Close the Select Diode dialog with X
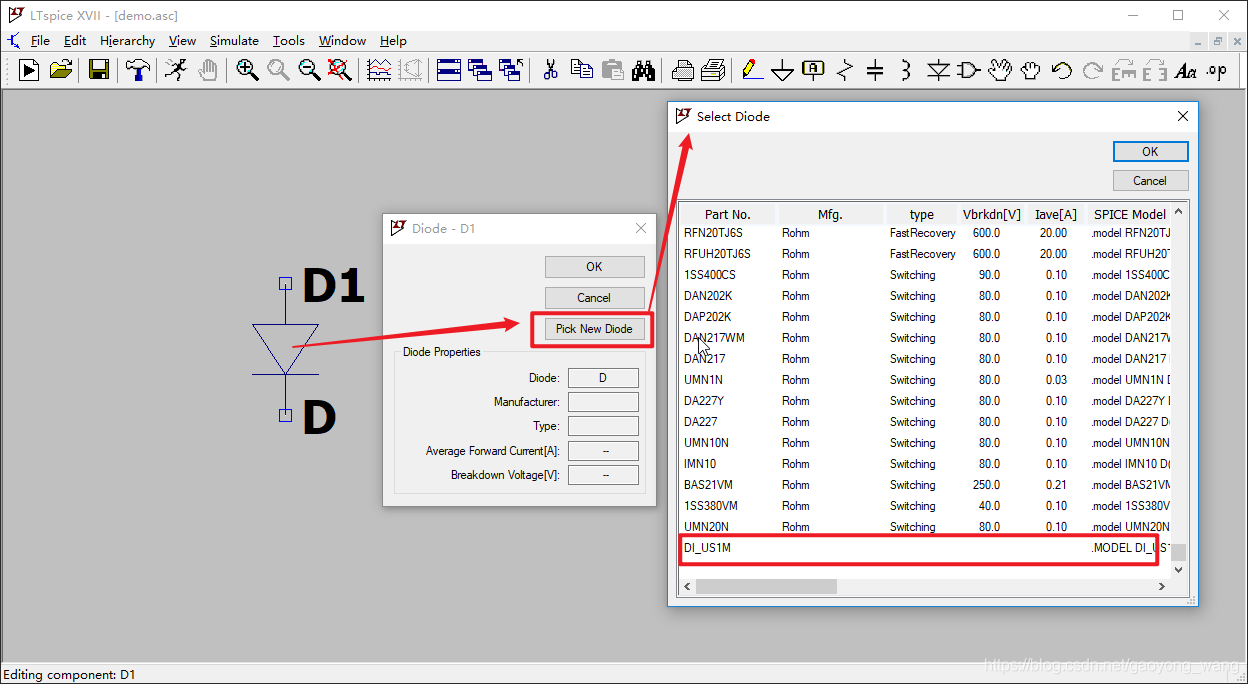Image resolution: width=1248 pixels, height=684 pixels. coord(1182,116)
